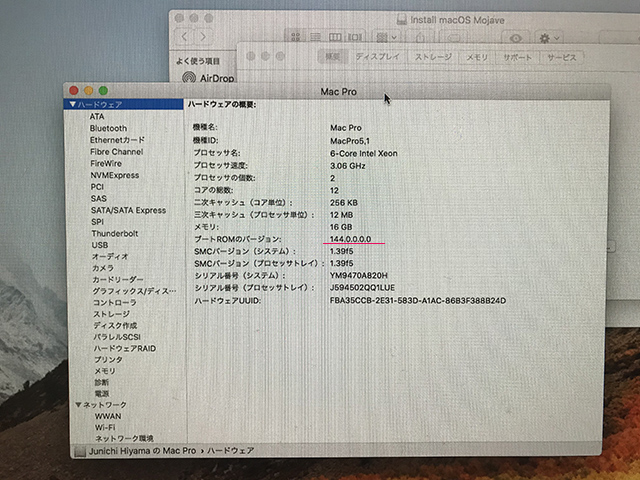Select WWAN under ネットワーク
Viewport: 640px width, 480px height.
[108, 416]
